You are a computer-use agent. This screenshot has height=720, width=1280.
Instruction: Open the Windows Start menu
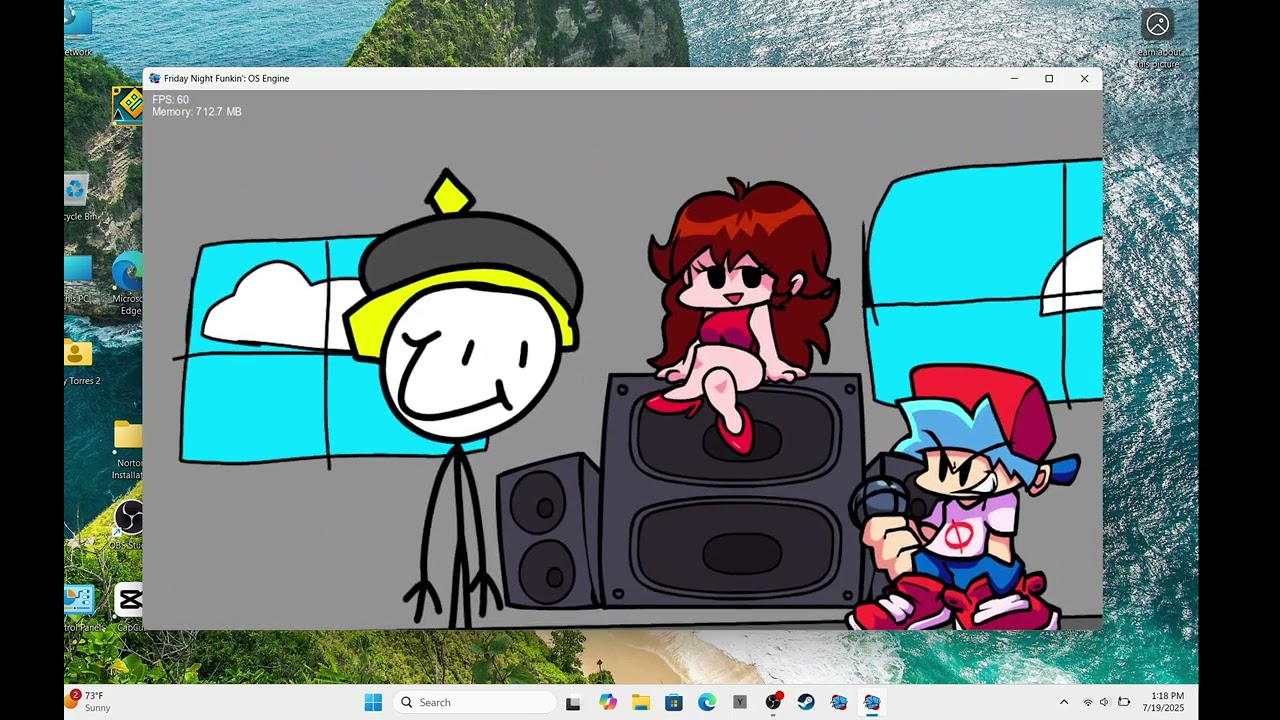(x=373, y=702)
